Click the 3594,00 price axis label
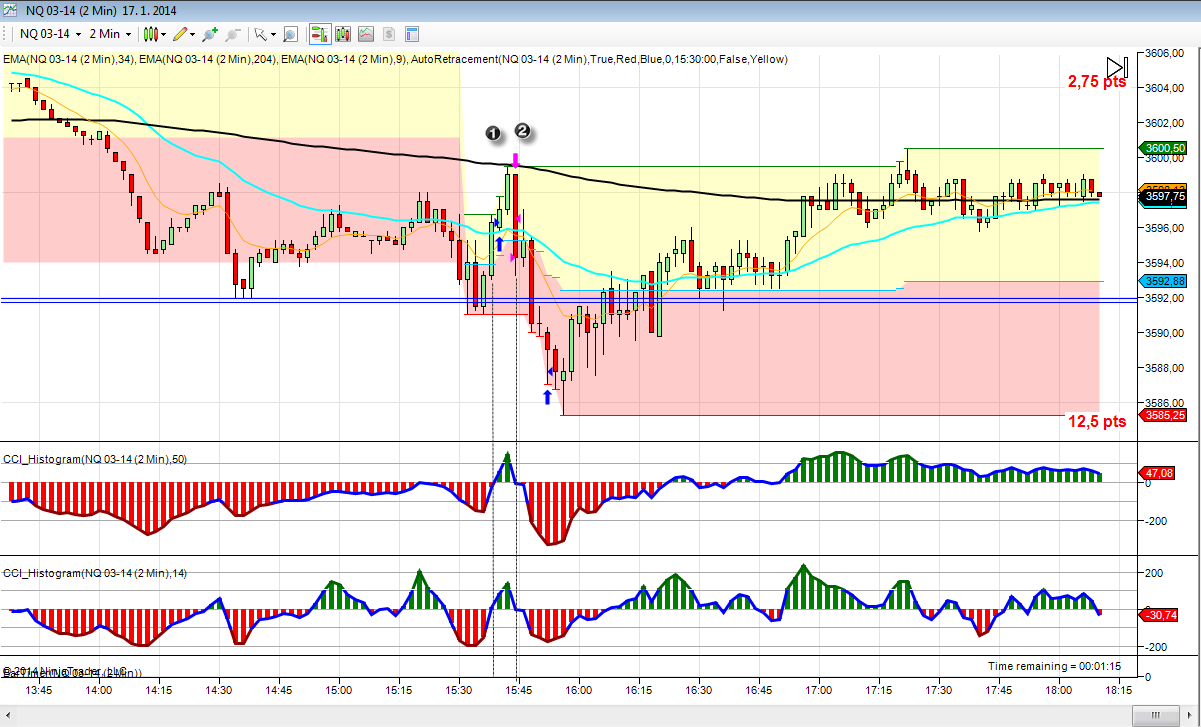Image resolution: width=1201 pixels, height=727 pixels. coord(1166,263)
